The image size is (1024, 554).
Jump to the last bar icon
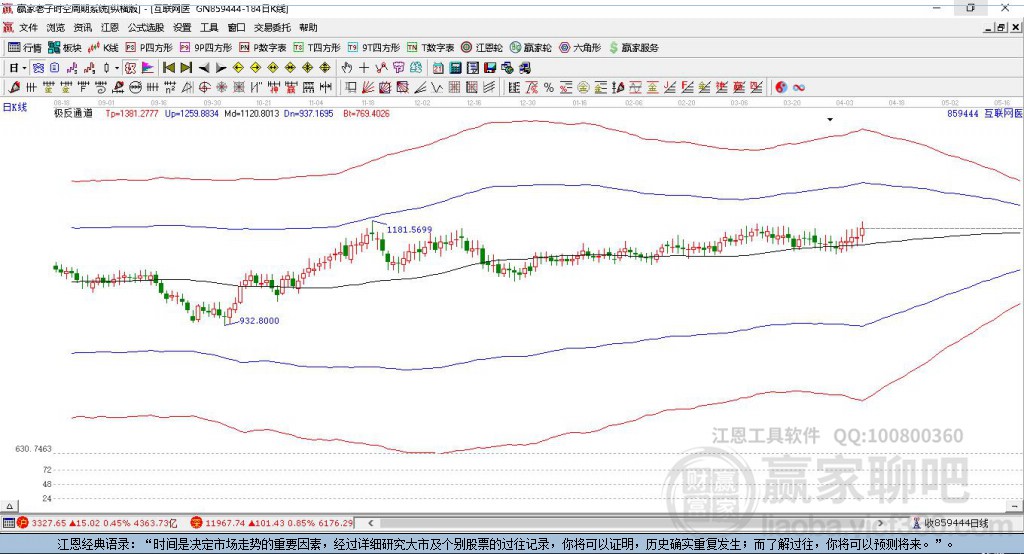186,68
